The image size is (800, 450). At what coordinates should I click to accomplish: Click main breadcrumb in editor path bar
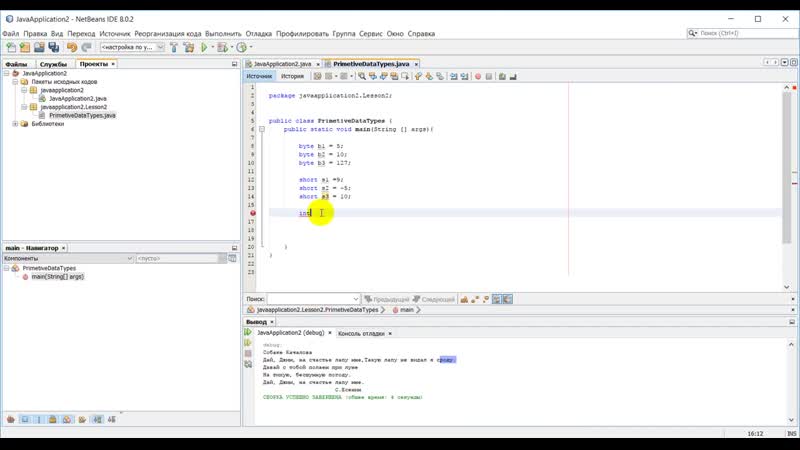pos(407,310)
